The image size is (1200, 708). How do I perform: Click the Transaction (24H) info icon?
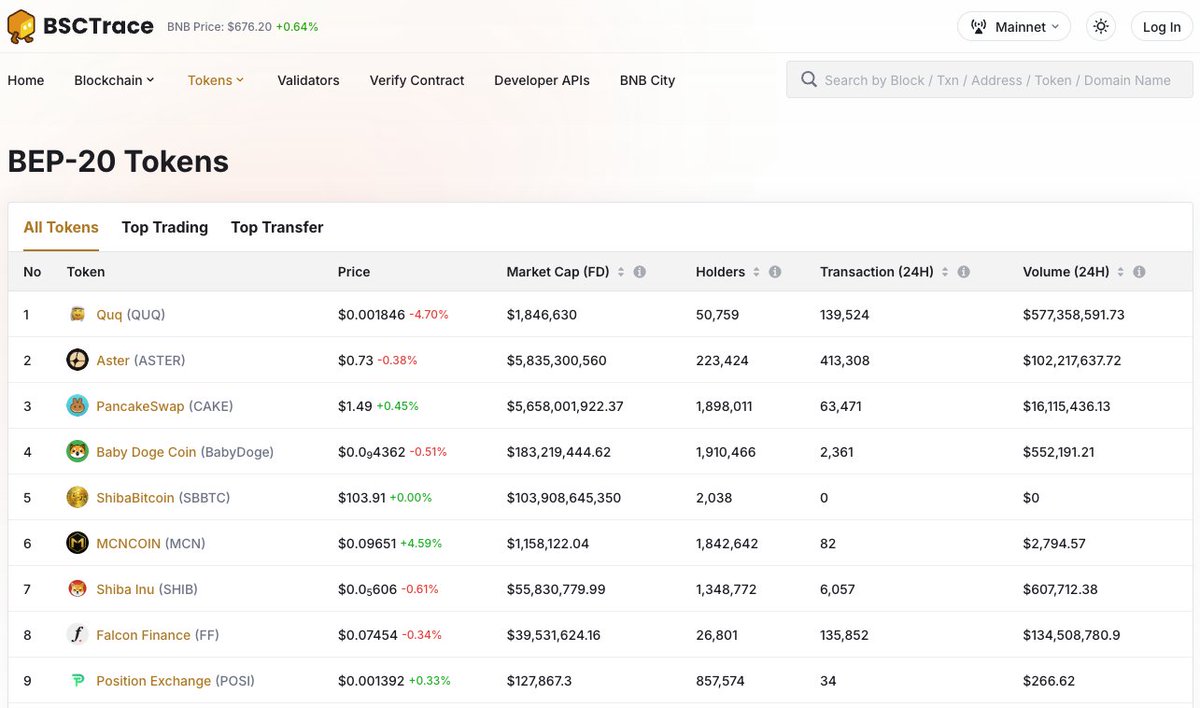pyautogui.click(x=963, y=272)
